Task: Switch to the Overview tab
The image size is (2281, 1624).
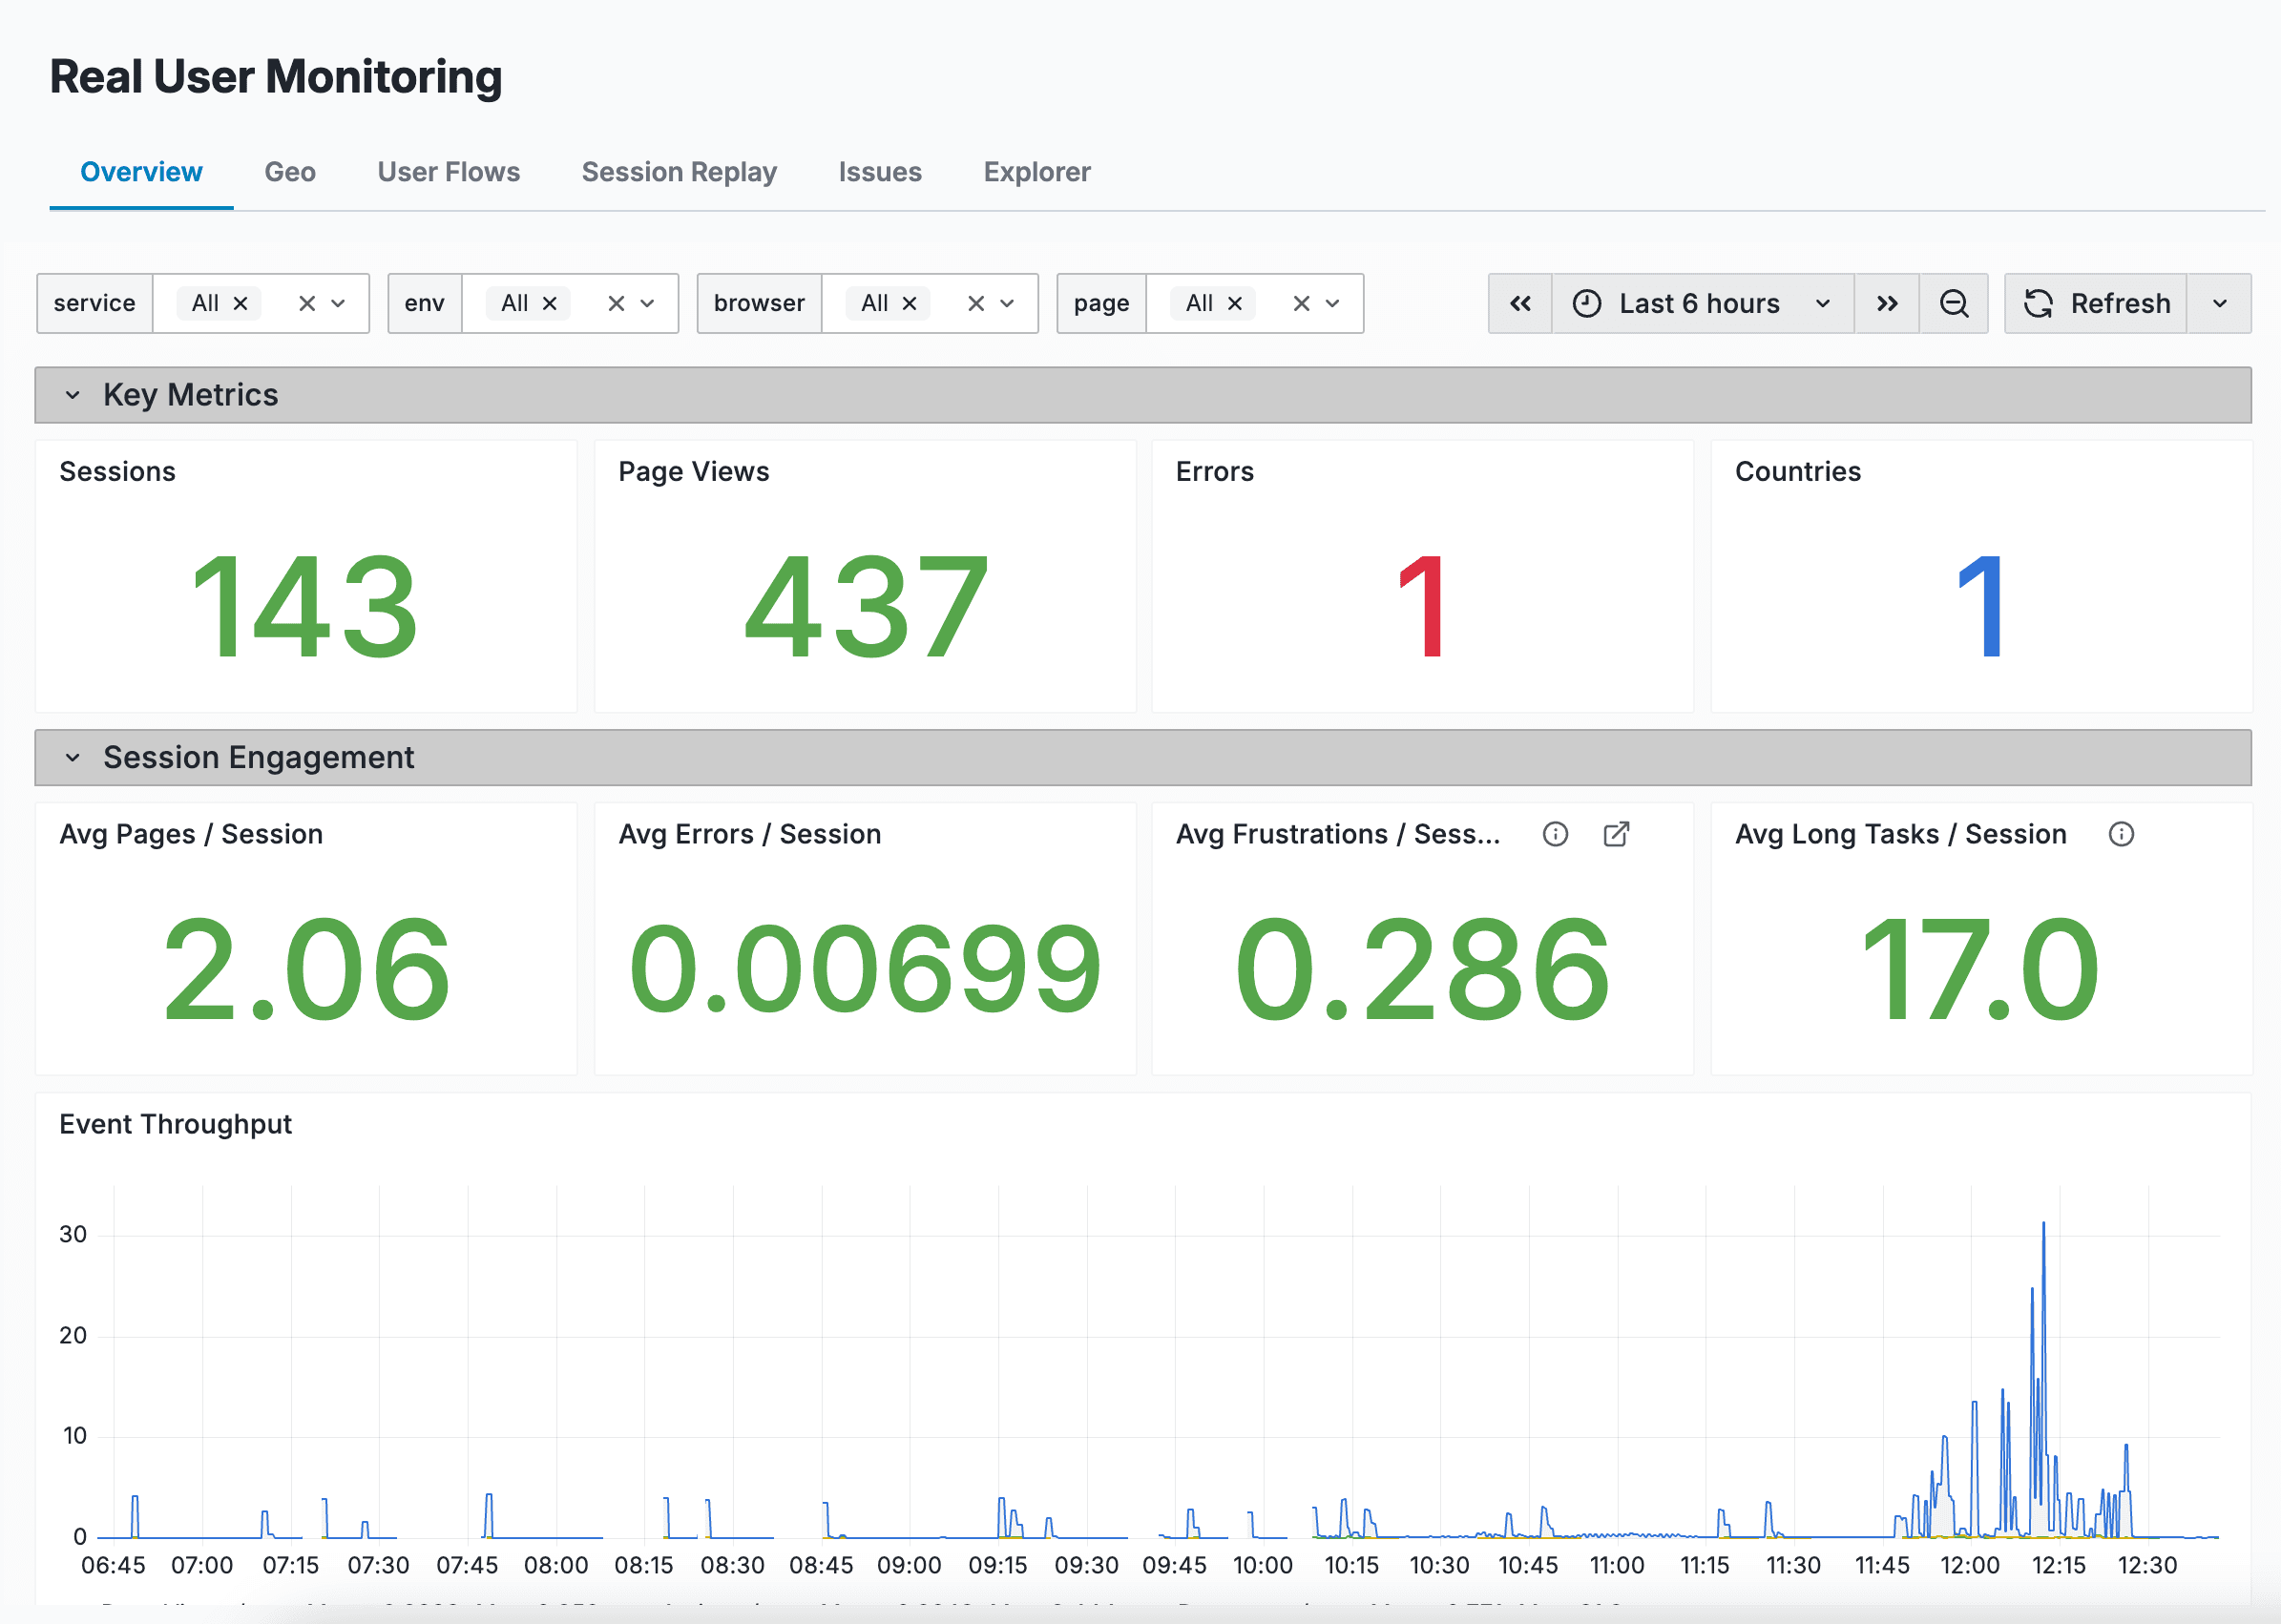Action: (141, 172)
